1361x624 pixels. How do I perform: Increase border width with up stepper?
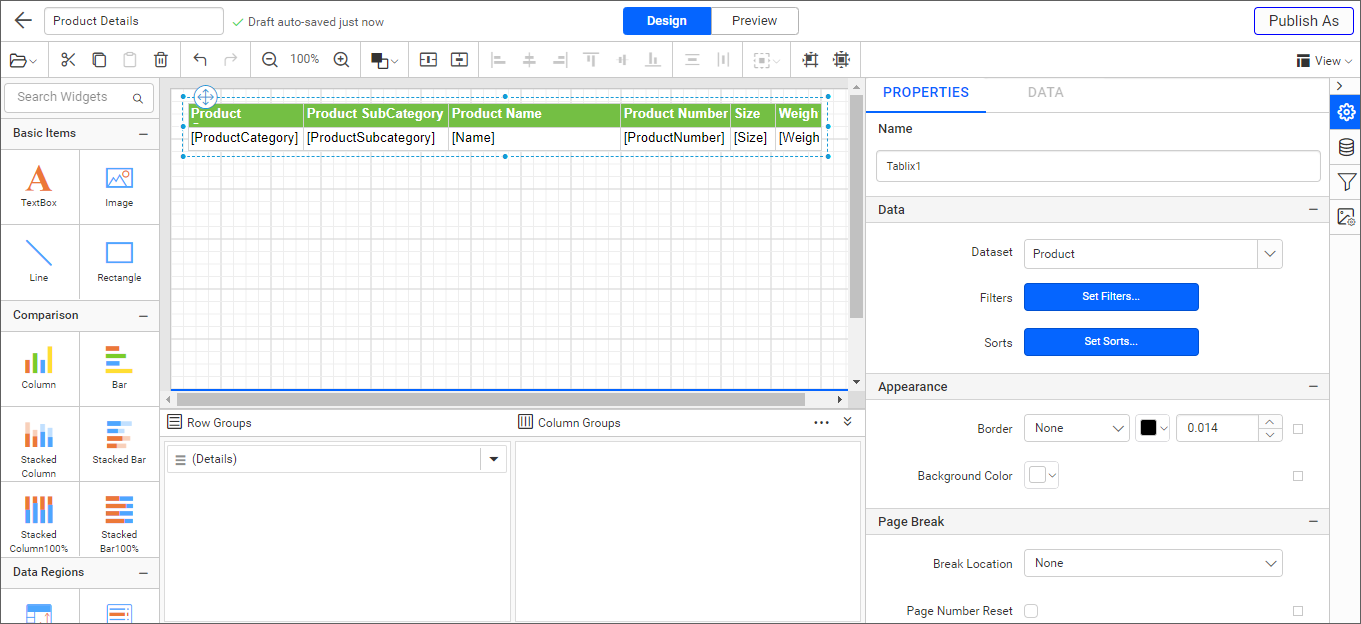point(1269,421)
